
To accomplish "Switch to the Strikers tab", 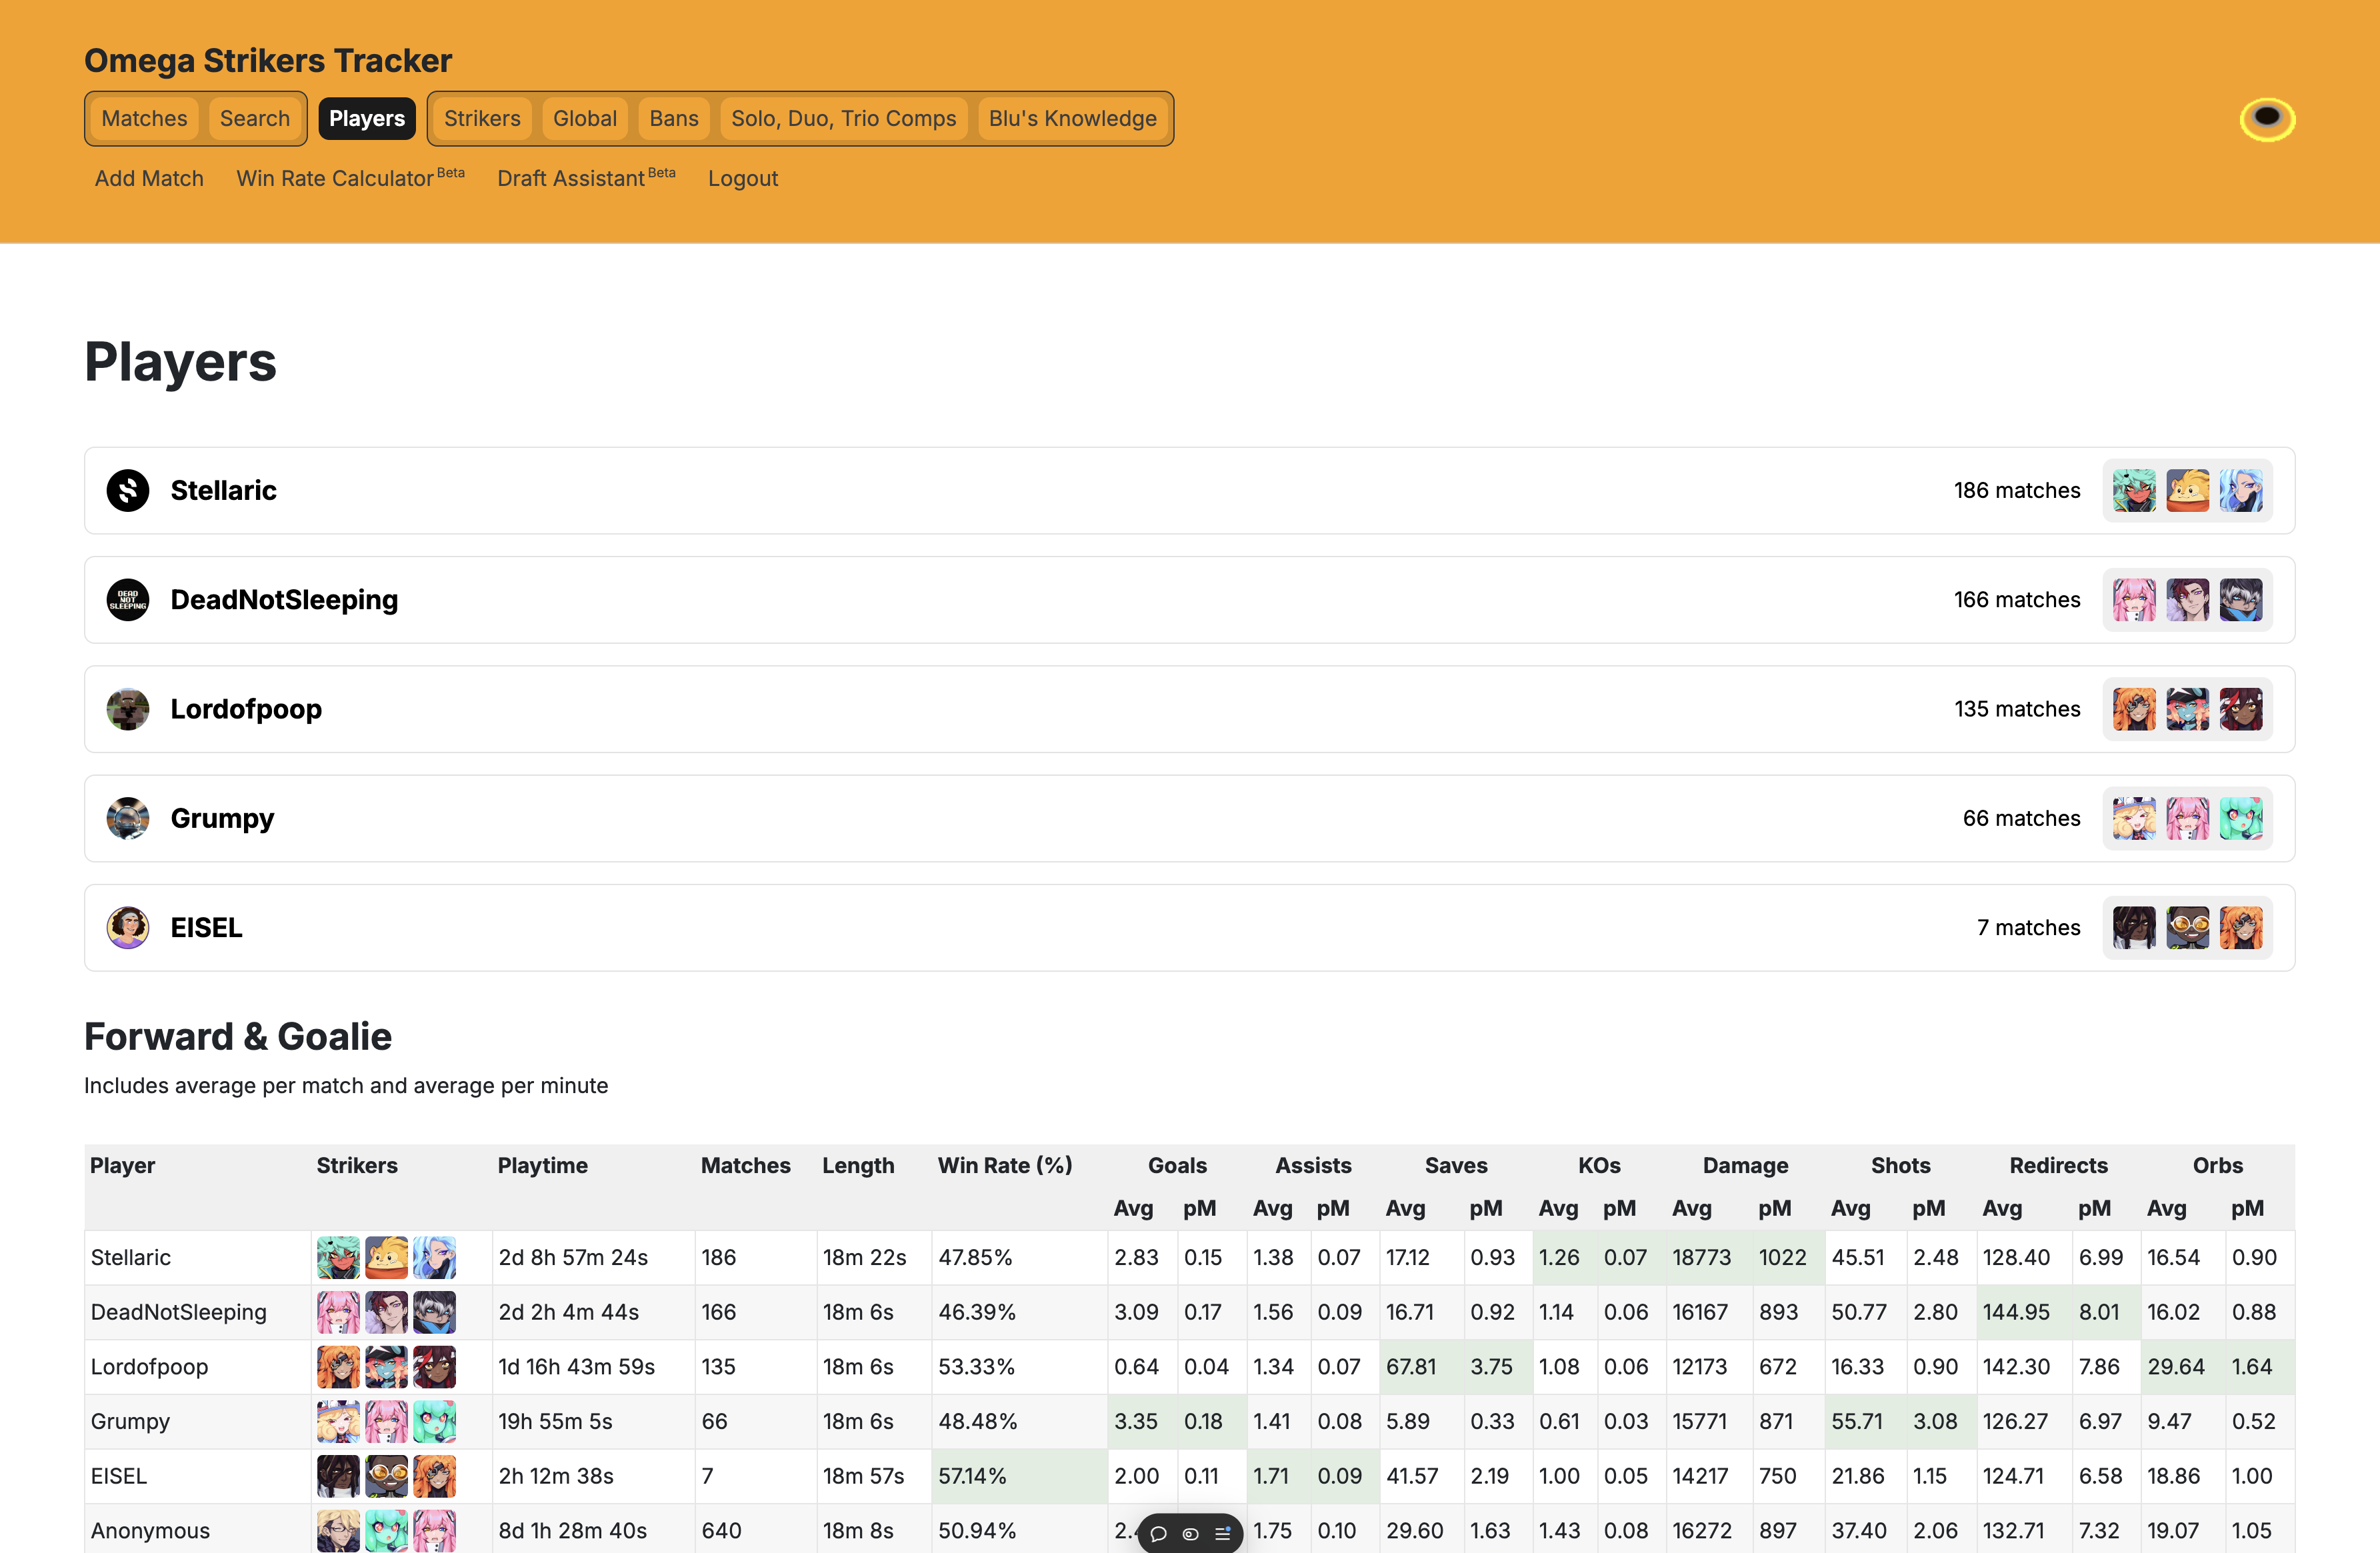I will 482,118.
